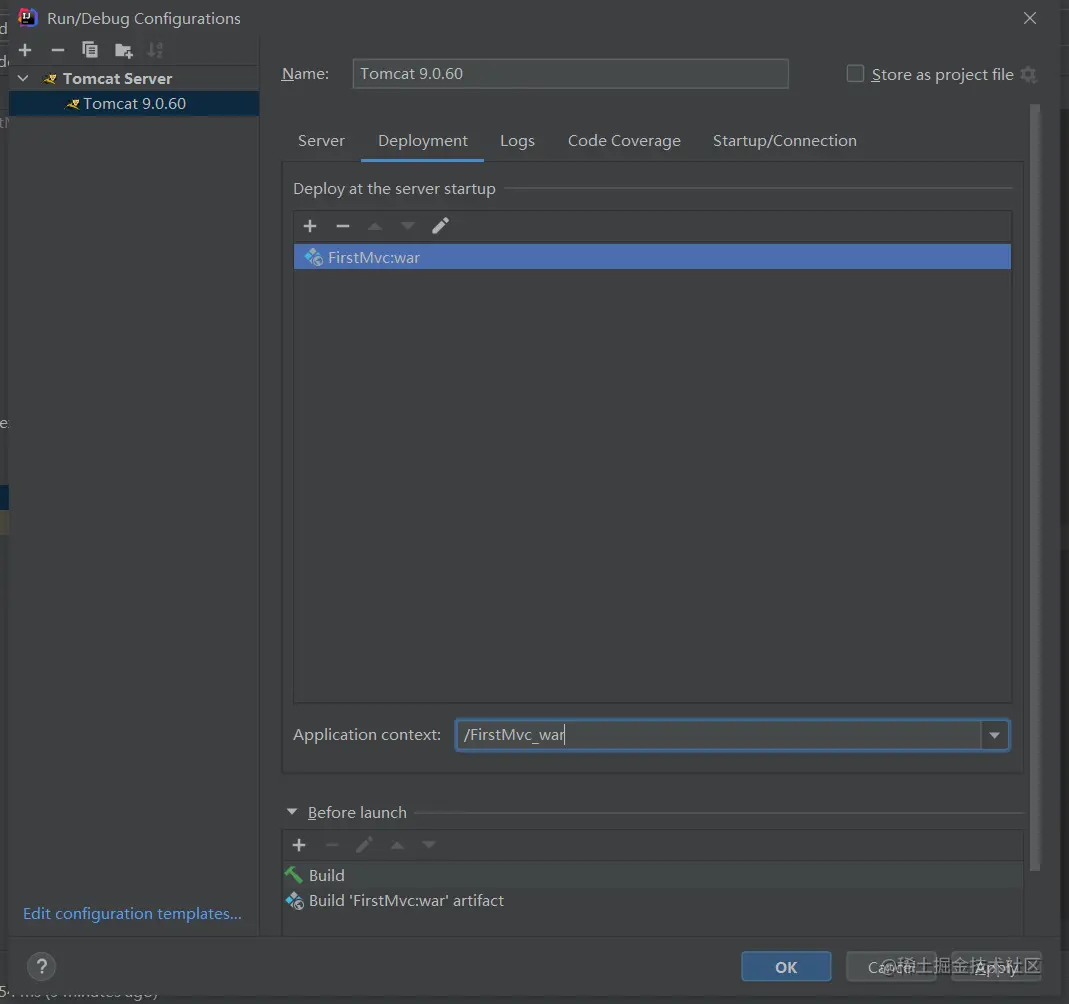Select the Build 'FirstMvc:war' artifact step
Screen dimensions: 1069x1004
pyautogui.click(x=652, y=900)
